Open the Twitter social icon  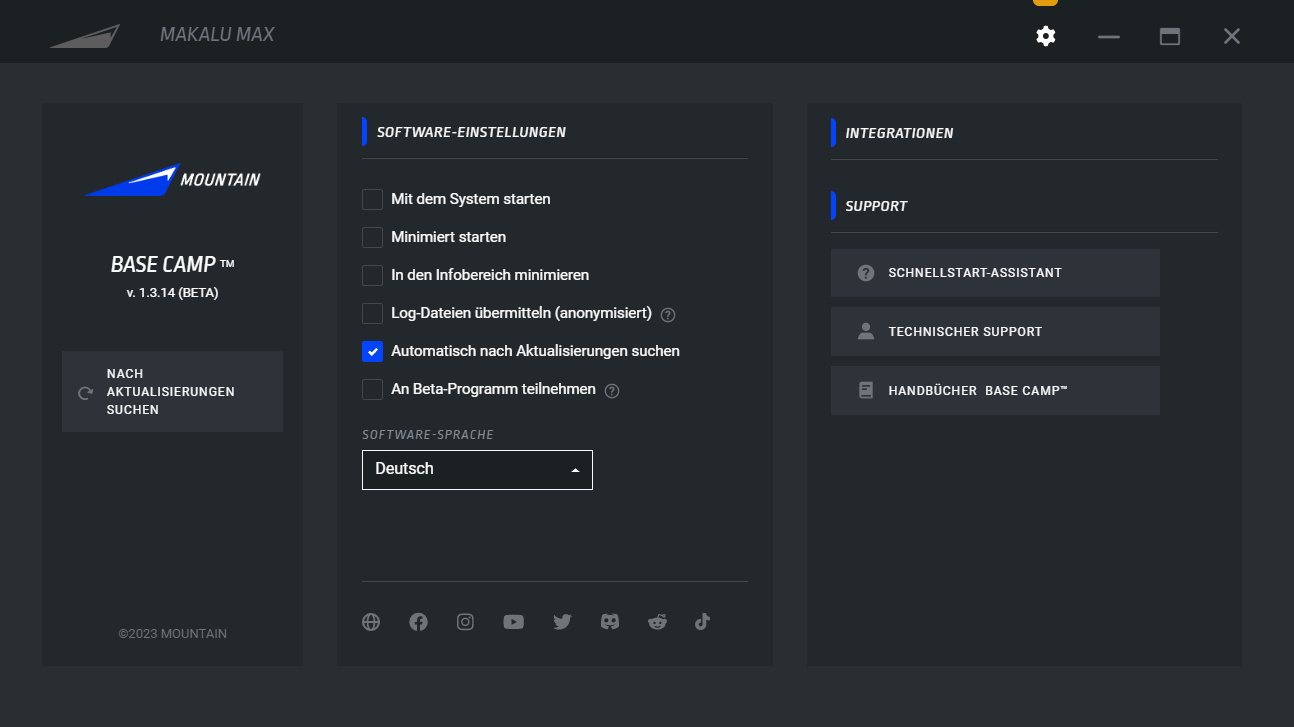pos(562,622)
